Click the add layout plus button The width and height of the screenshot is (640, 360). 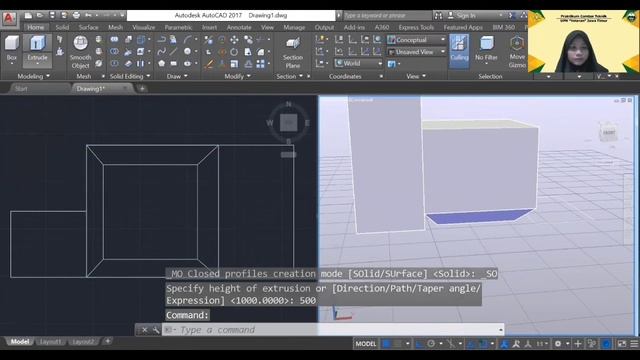(x=107, y=341)
